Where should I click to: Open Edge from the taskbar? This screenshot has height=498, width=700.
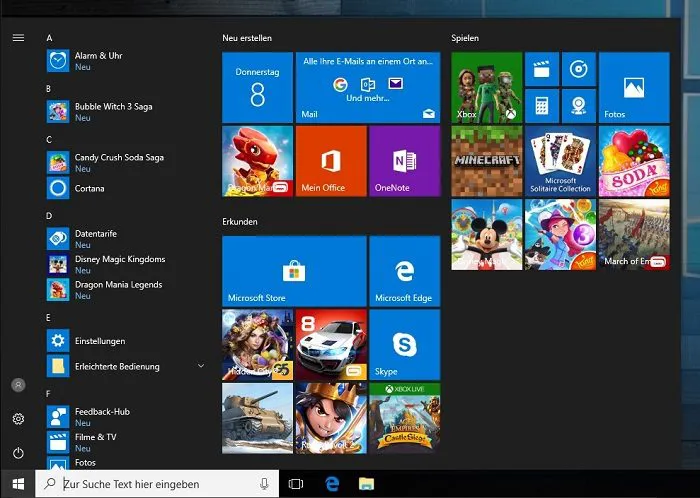[332, 484]
